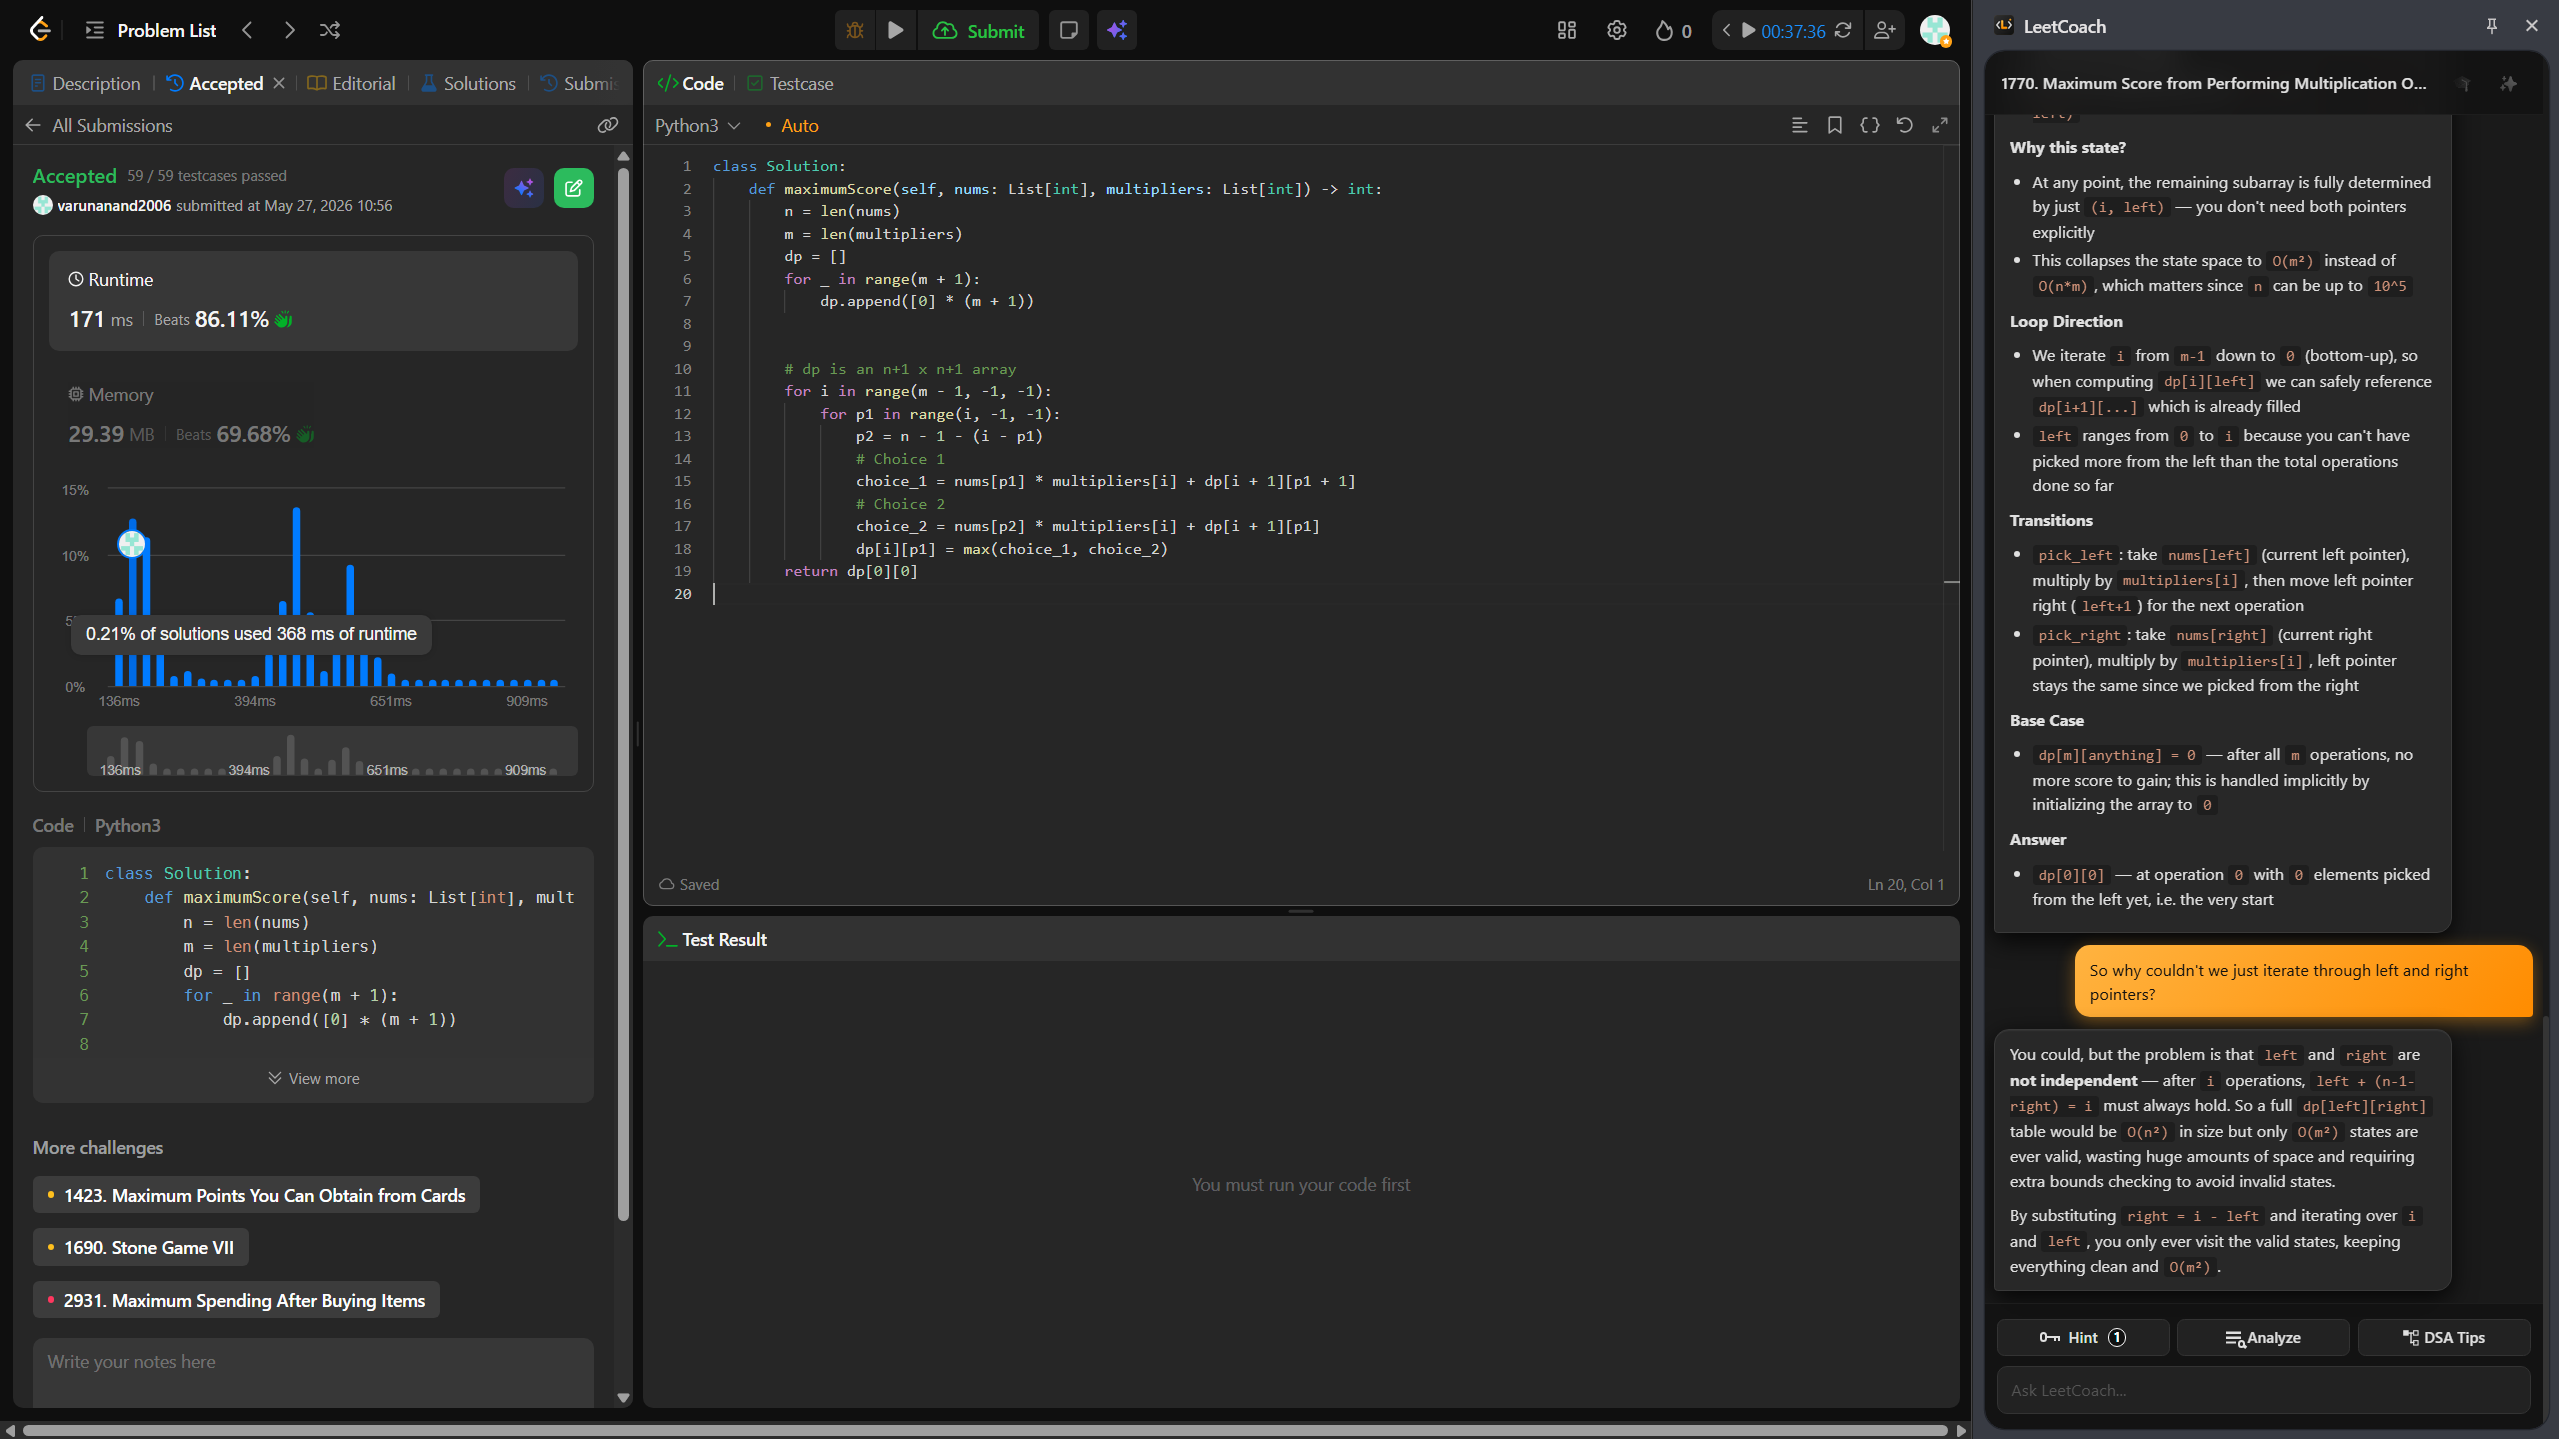Click the runtime distribution range slider

coord(332,751)
